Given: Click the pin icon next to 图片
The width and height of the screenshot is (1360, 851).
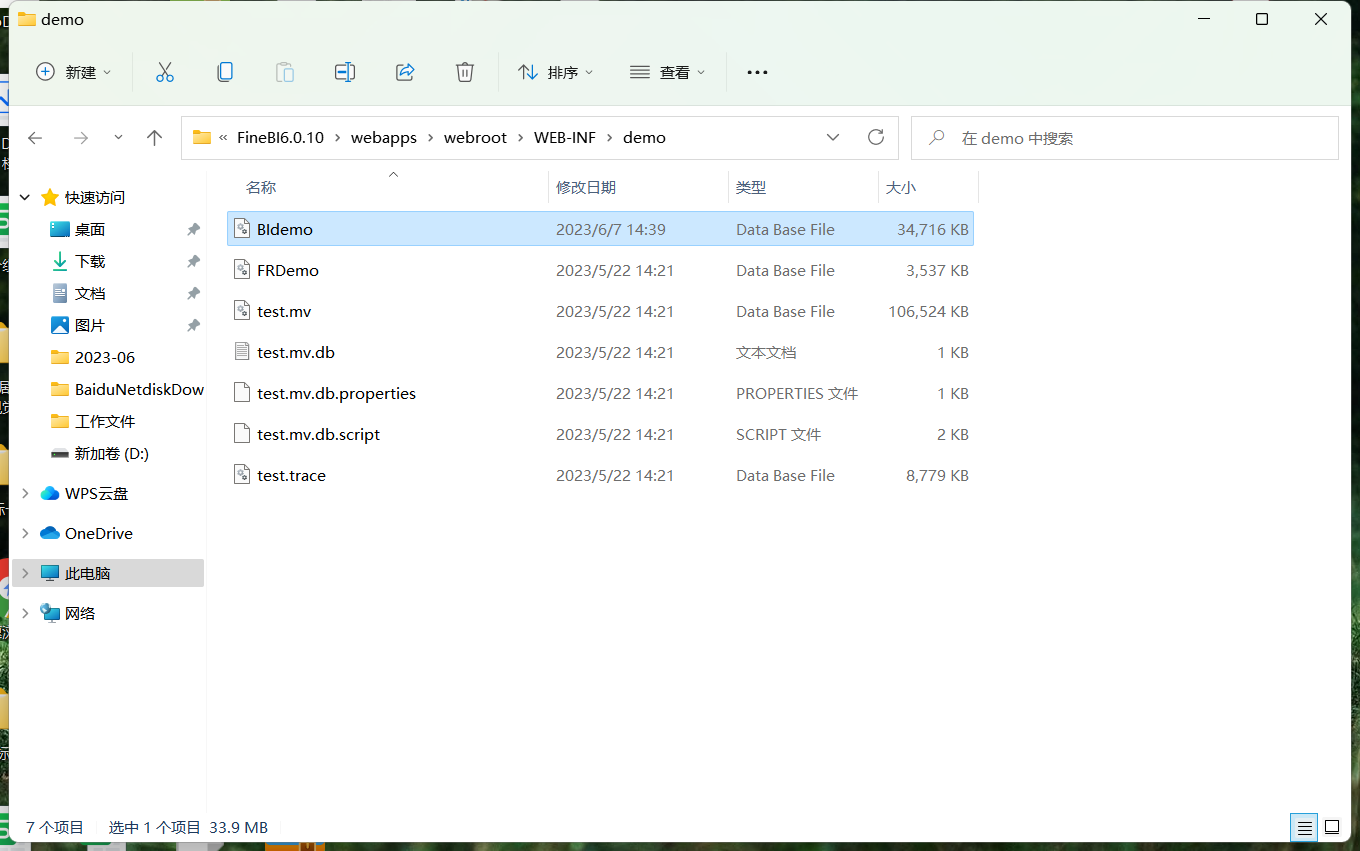Looking at the screenshot, I should coord(193,325).
